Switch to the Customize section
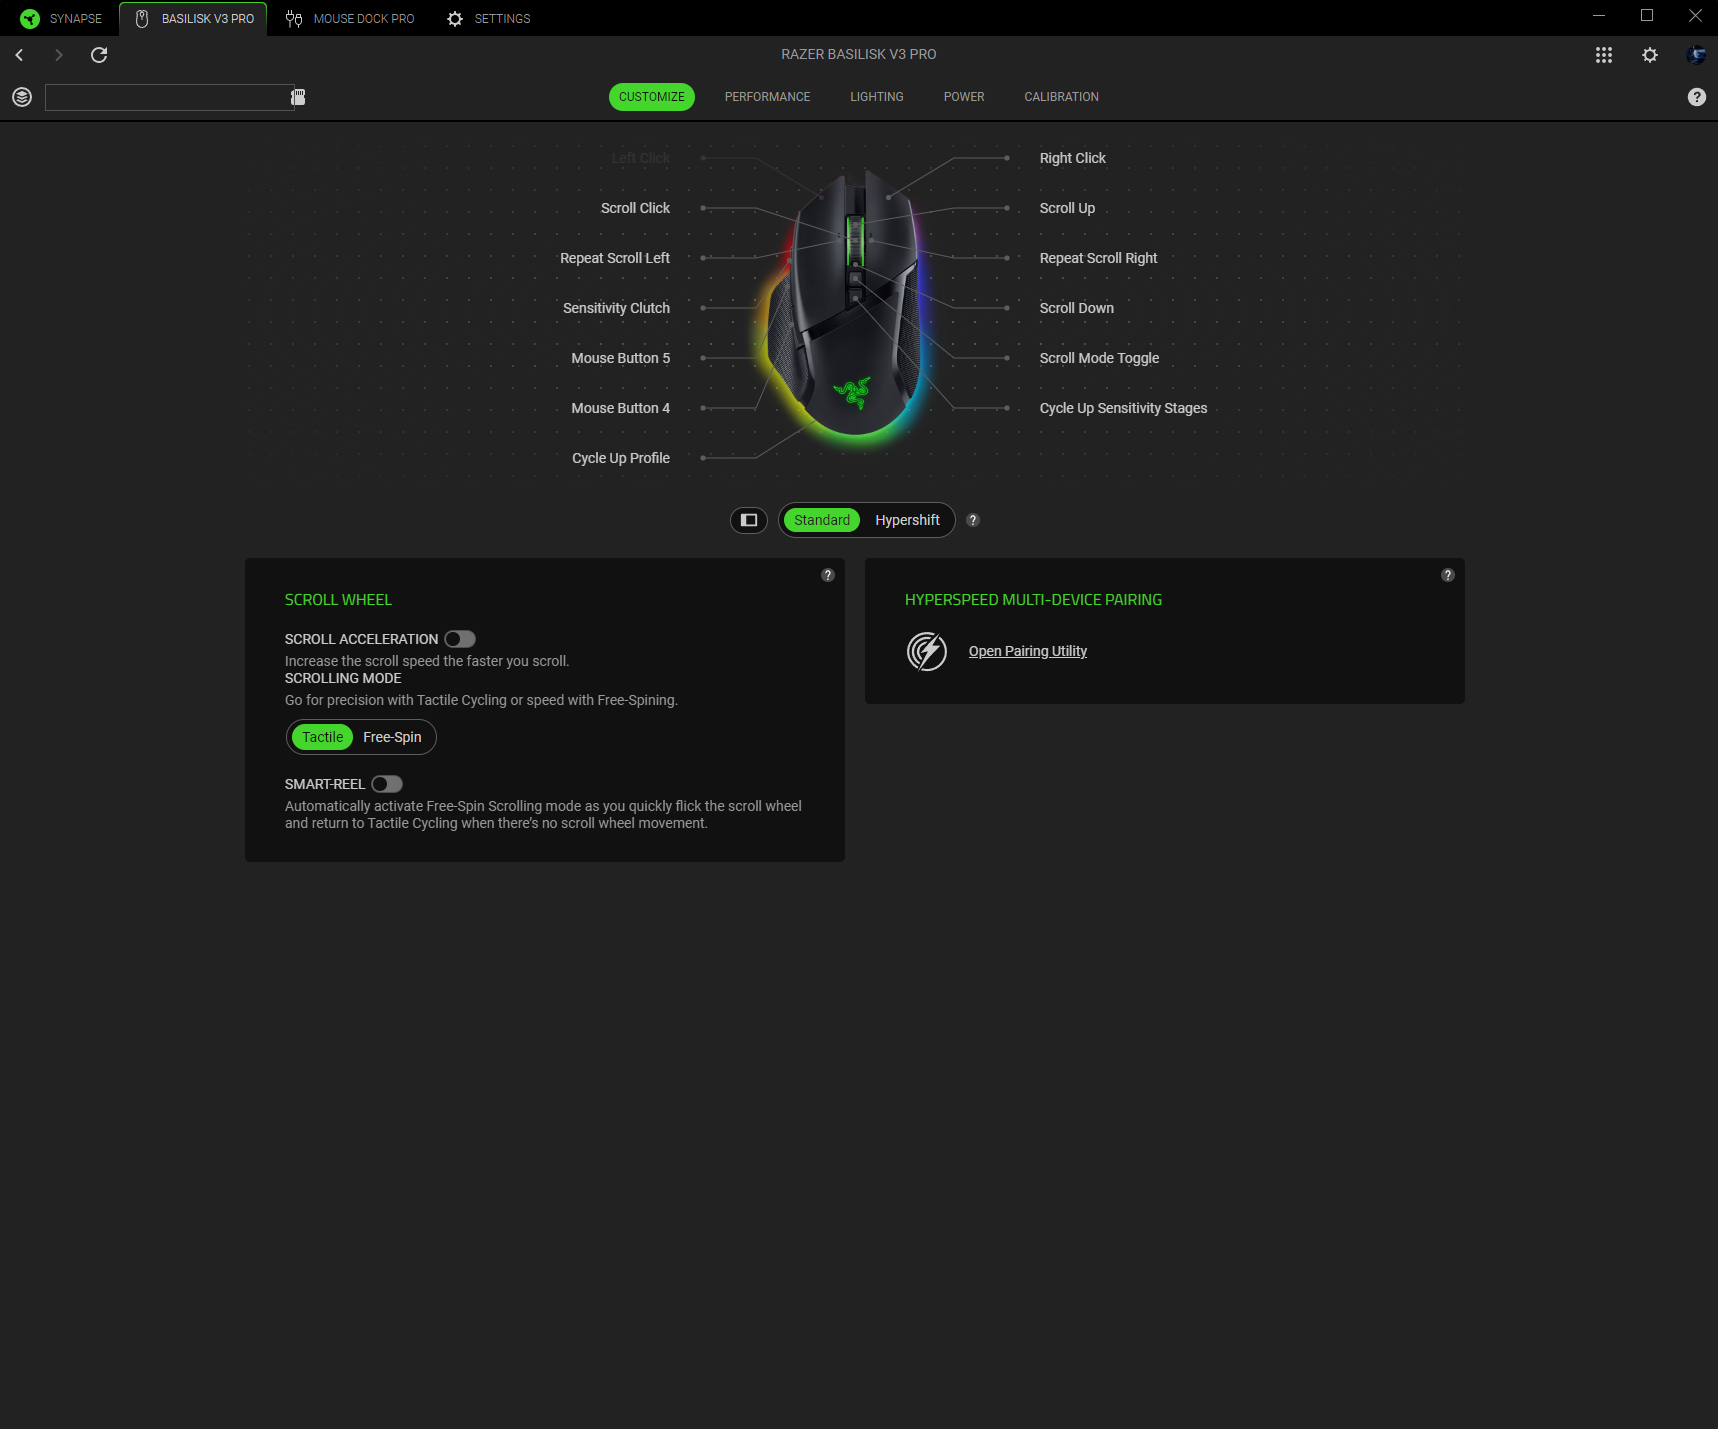This screenshot has width=1718, height=1429. 652,97
